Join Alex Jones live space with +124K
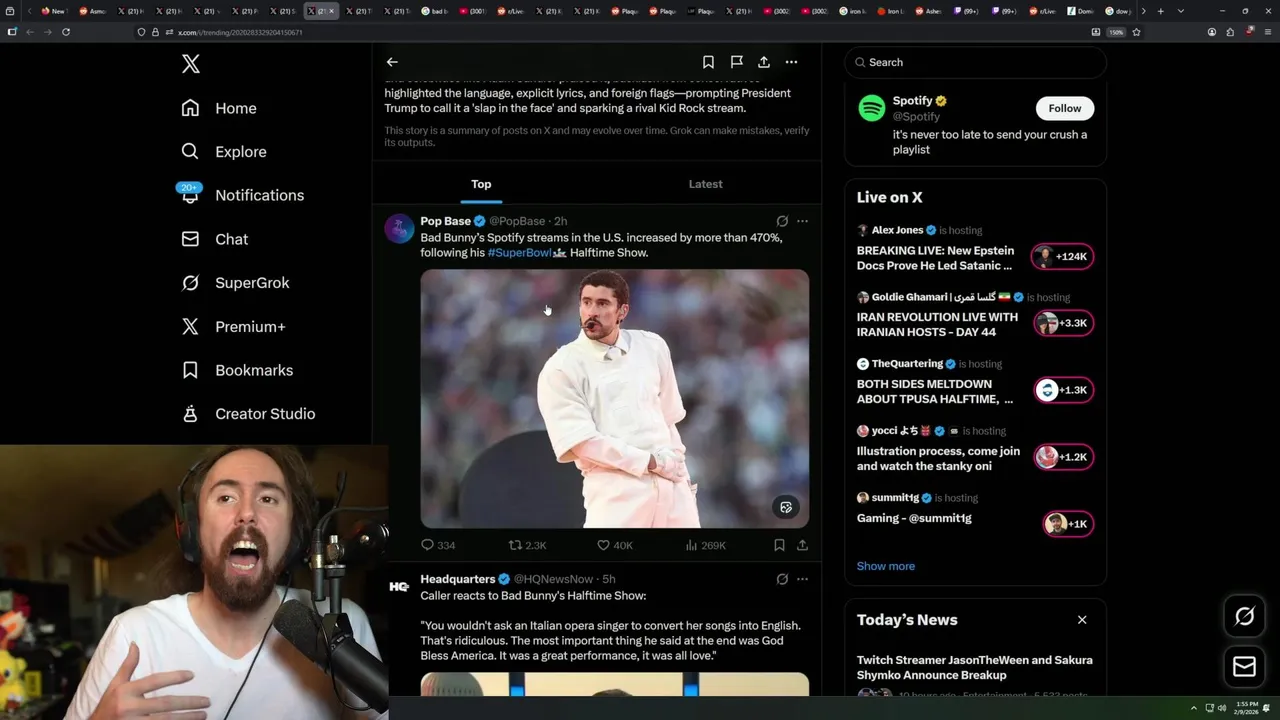This screenshot has width=1280, height=720. click(x=1063, y=257)
